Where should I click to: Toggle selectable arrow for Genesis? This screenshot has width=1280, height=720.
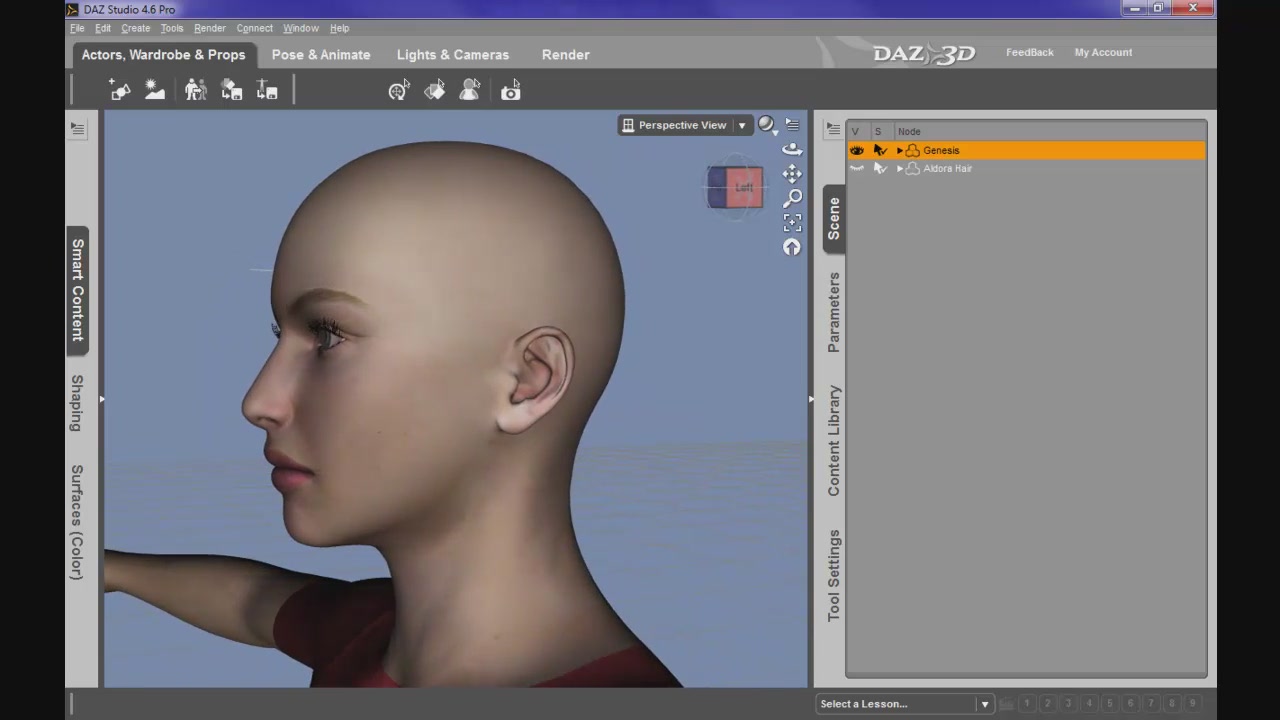click(880, 150)
